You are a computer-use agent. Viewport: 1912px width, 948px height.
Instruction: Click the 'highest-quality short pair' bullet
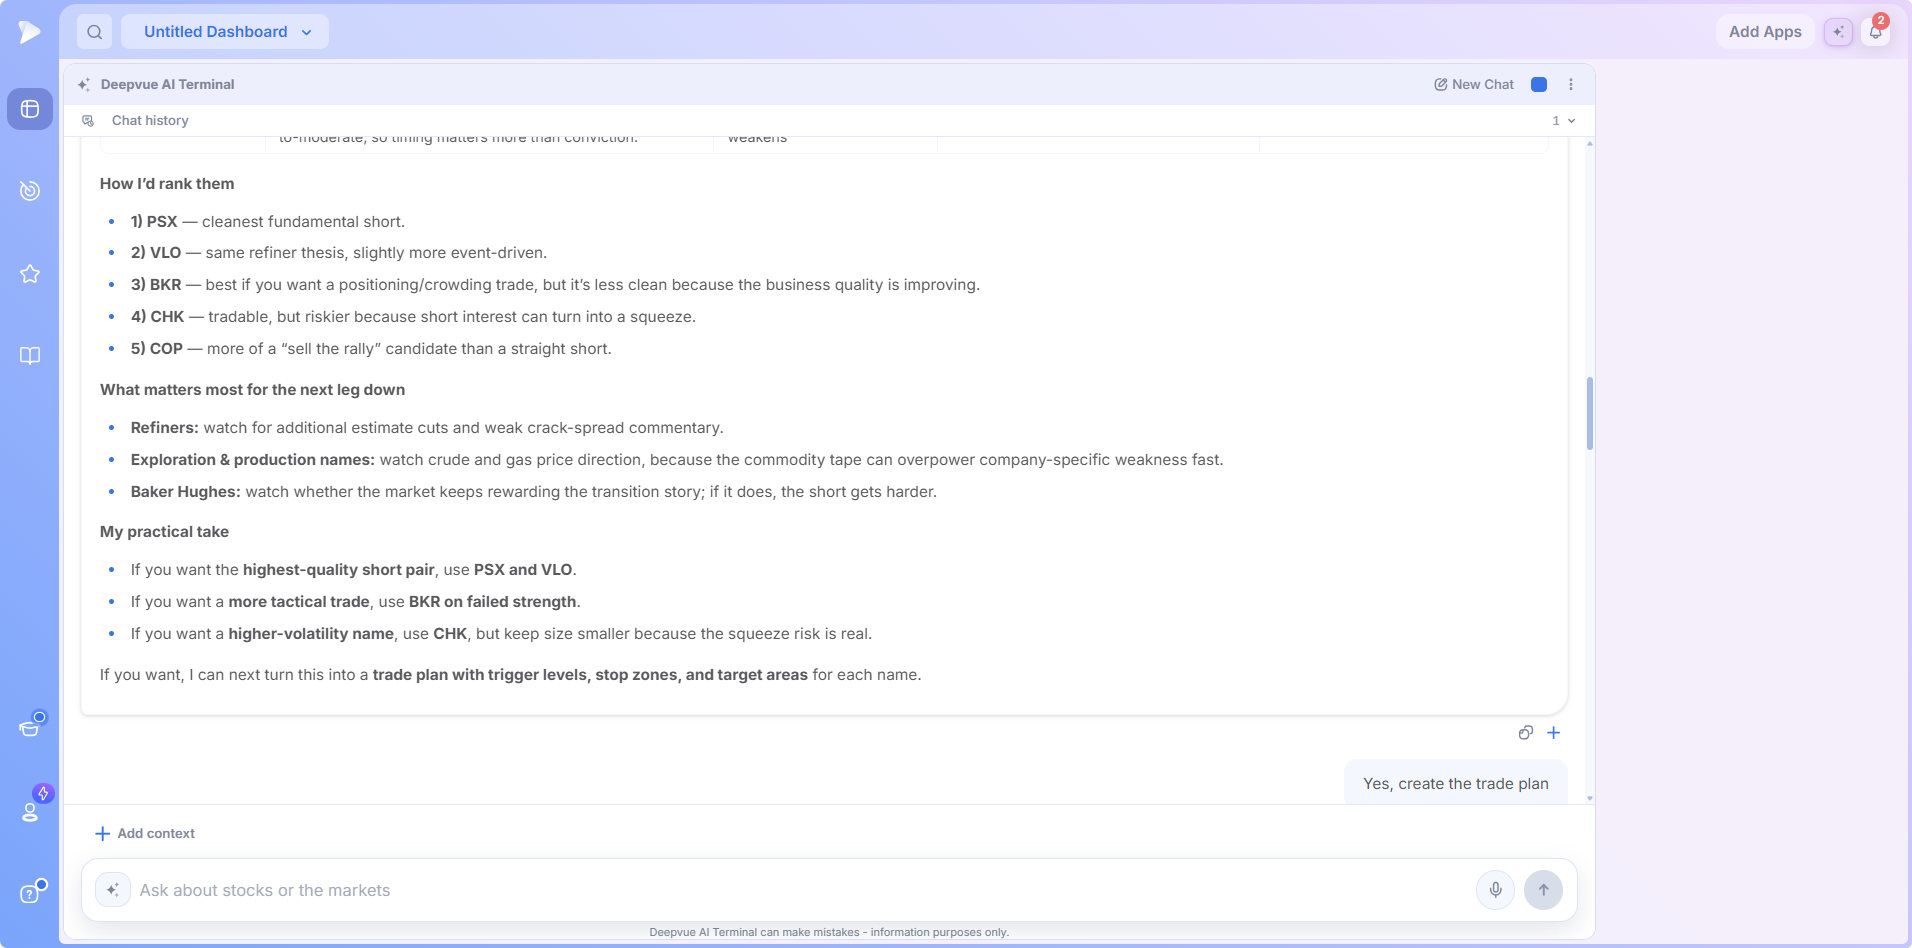pyautogui.click(x=354, y=570)
